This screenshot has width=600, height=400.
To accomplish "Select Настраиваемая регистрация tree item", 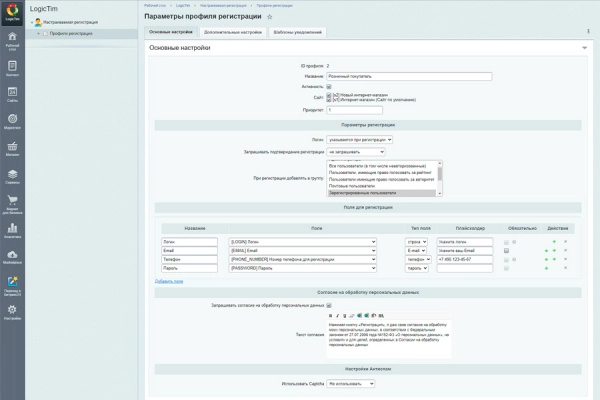I will [x=70, y=22].
